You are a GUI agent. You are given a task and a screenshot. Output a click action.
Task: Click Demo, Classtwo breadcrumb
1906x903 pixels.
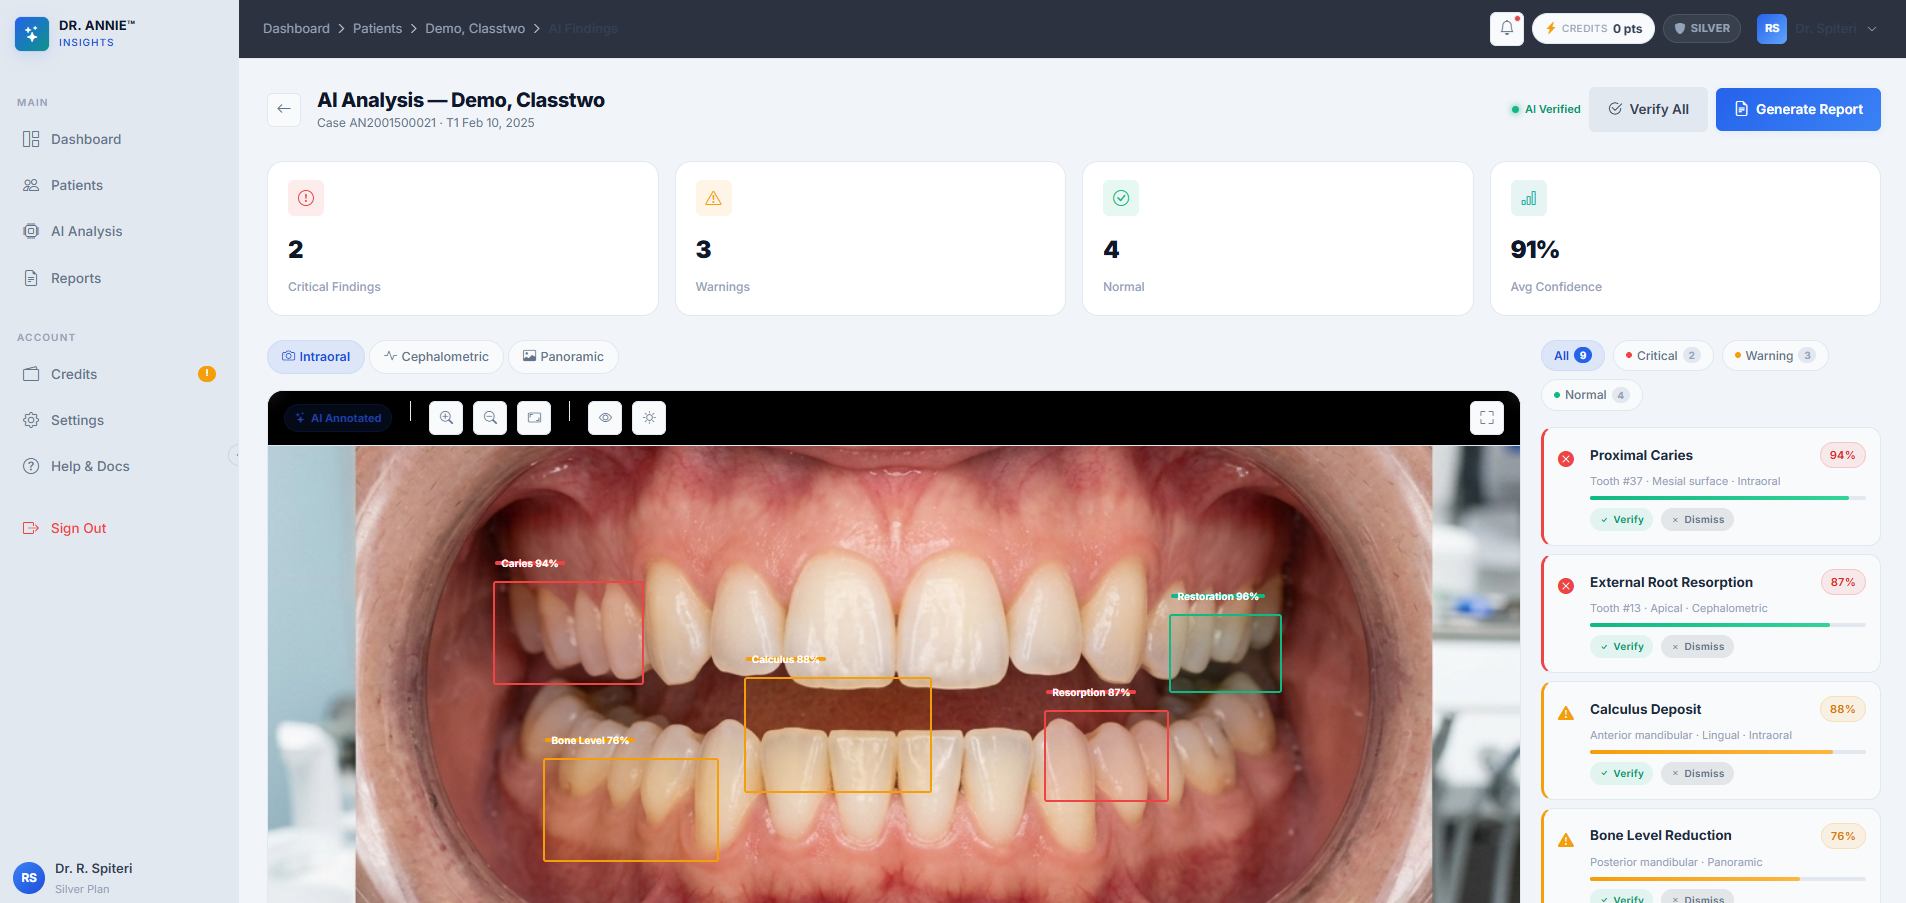point(475,28)
